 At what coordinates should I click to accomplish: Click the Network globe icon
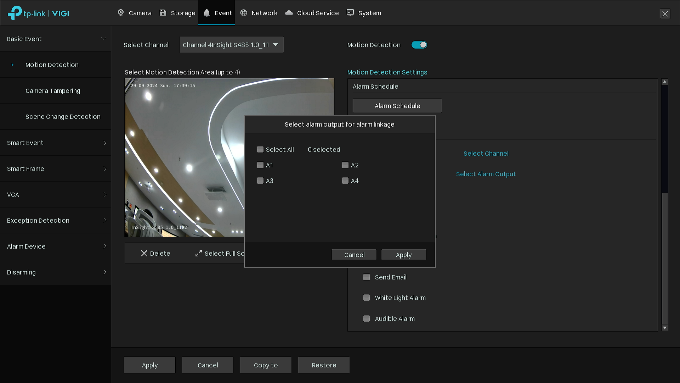[244, 13]
